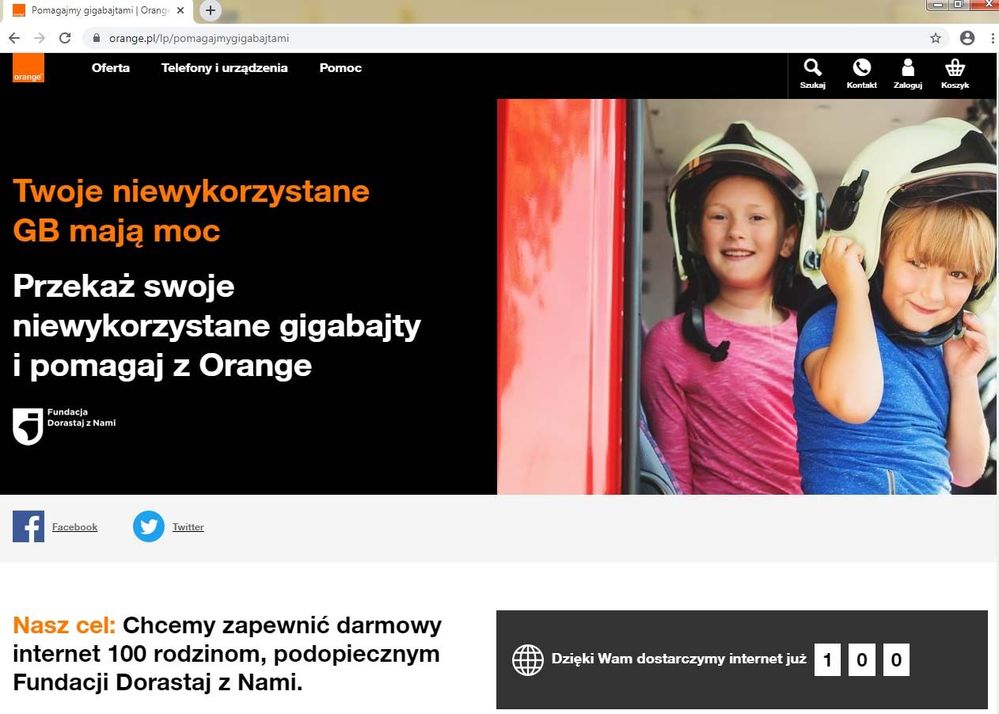
Task: Open the Szukaj search icon
Action: [x=812, y=68]
